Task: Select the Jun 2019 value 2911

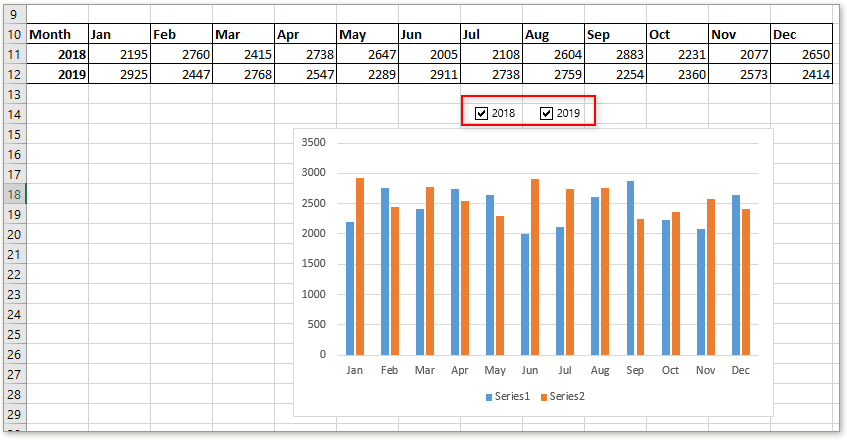Action: 429,74
